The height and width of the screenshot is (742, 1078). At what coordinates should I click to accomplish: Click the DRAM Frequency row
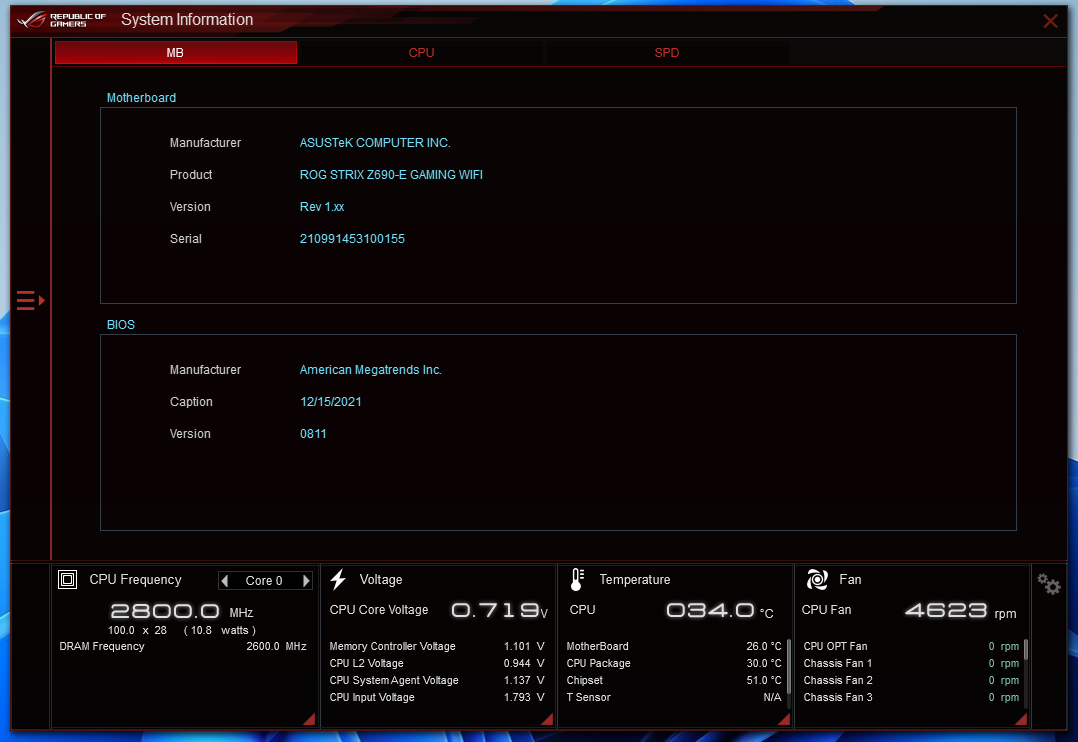point(183,646)
